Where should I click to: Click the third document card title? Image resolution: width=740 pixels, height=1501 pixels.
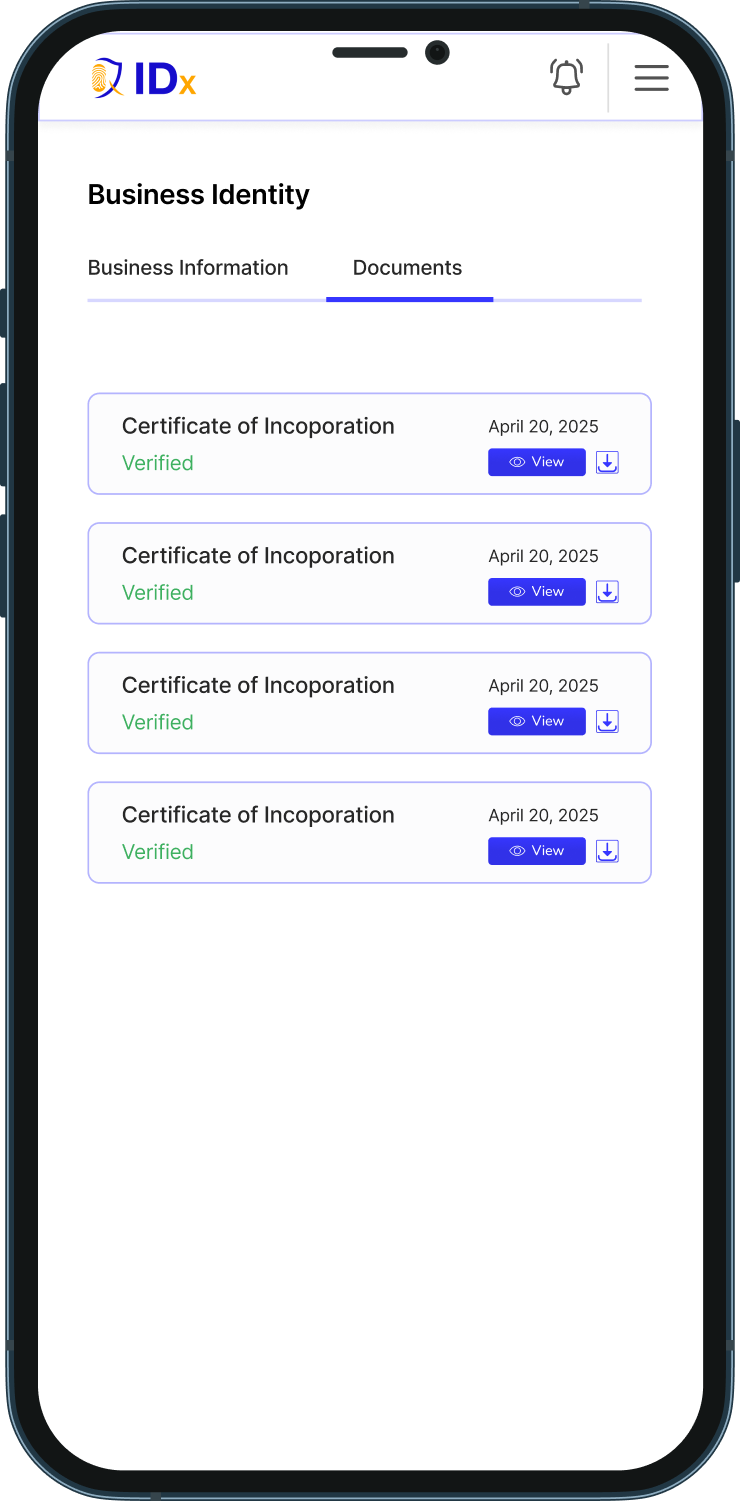coord(258,686)
